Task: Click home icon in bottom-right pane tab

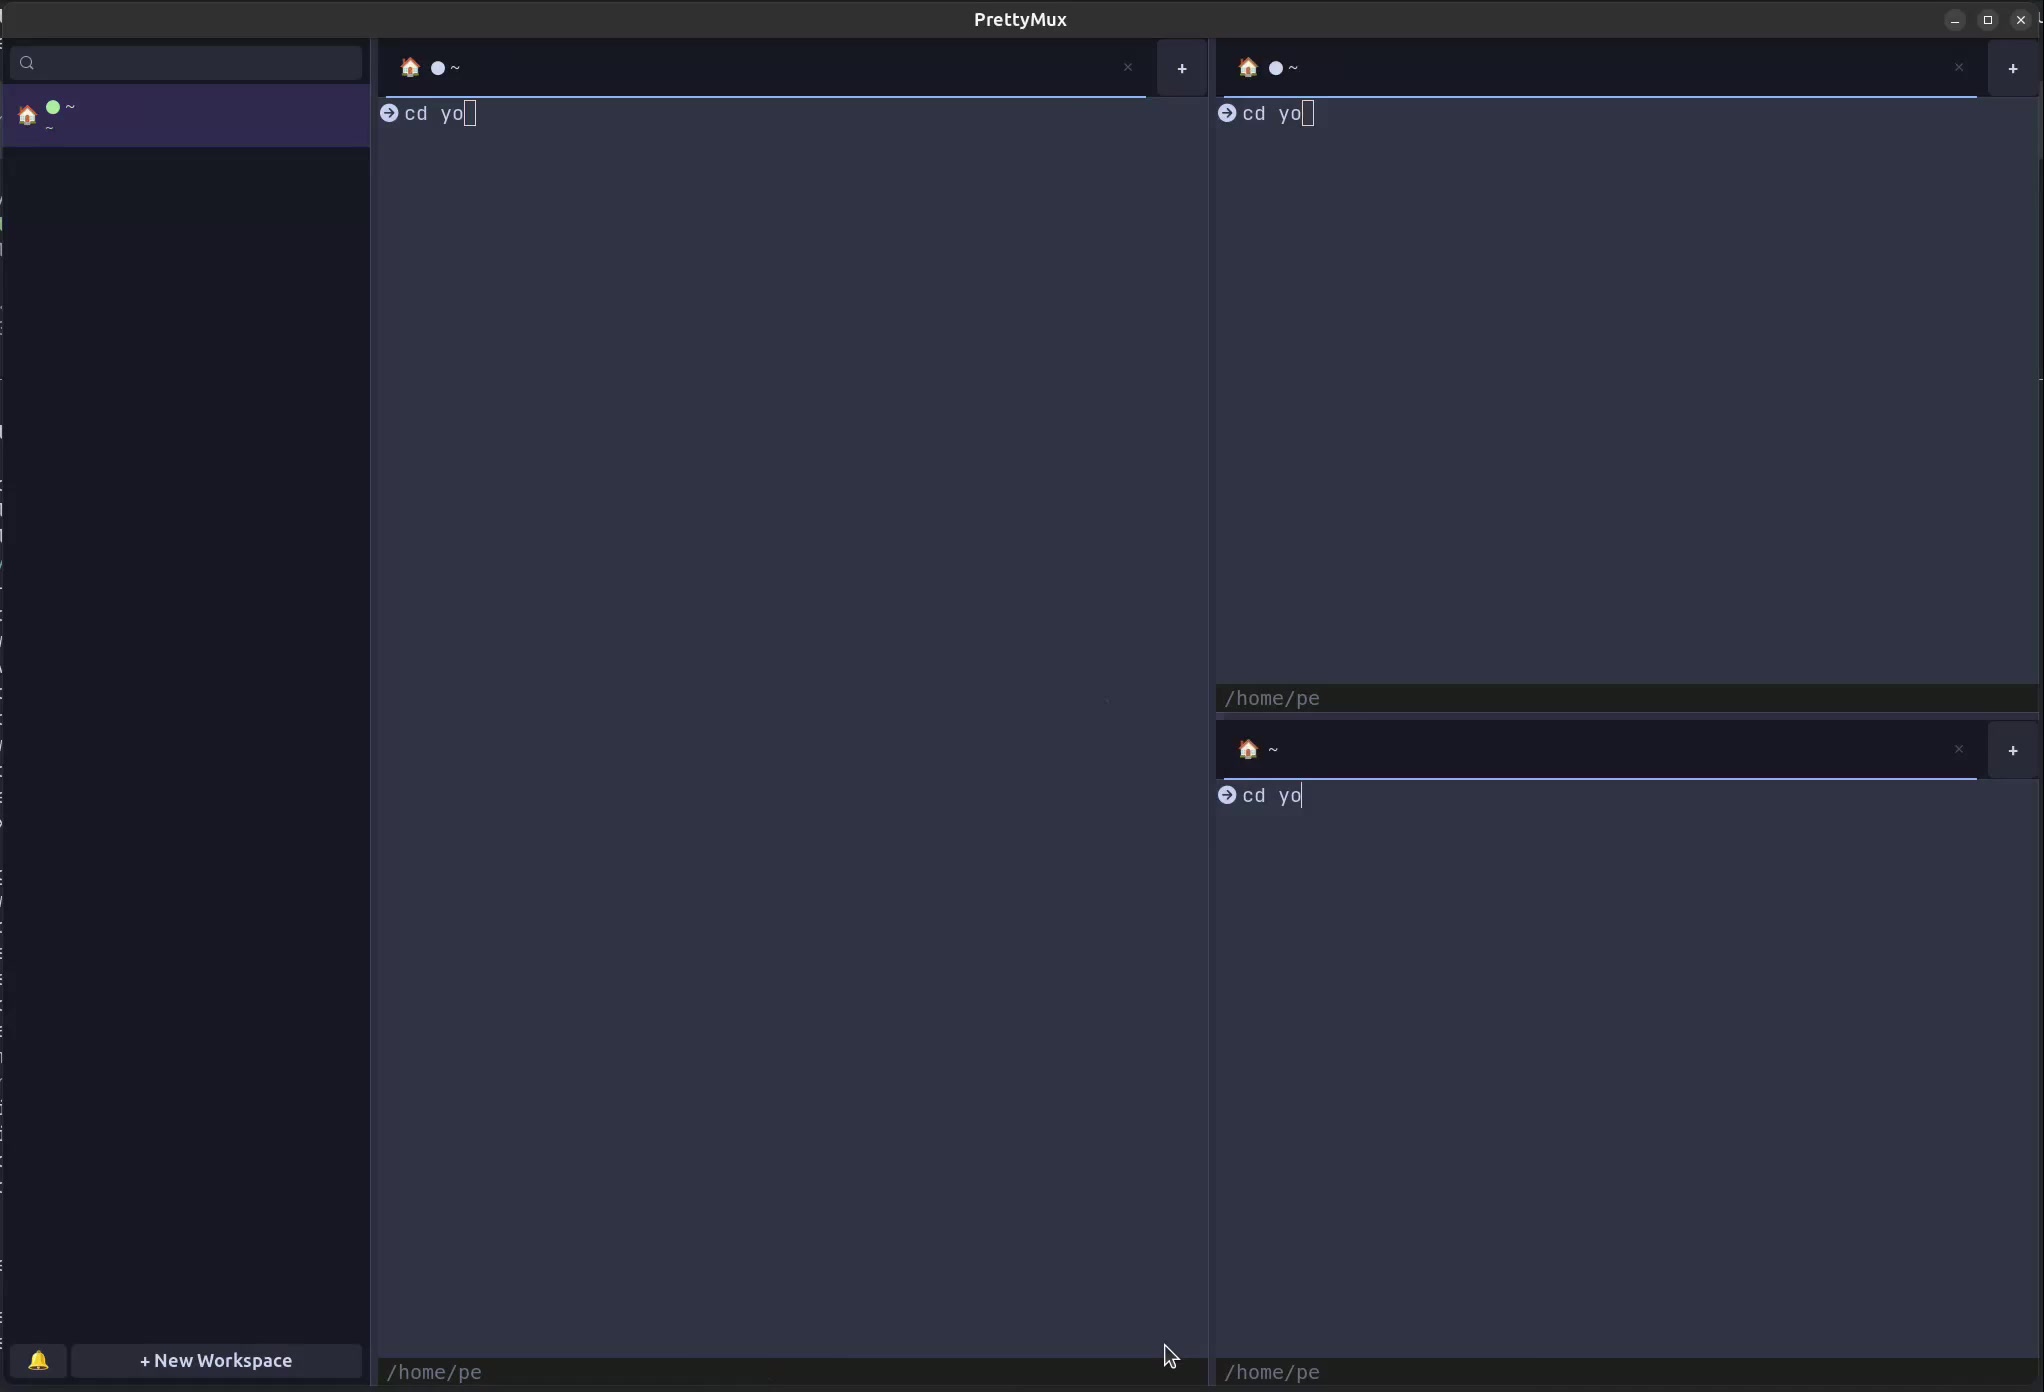Action: pos(1247,750)
